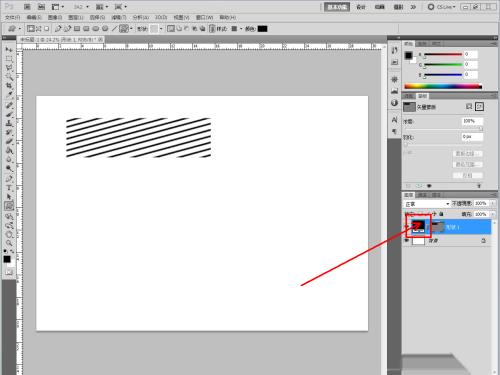
Task: Open the Window (W) menu
Action: (x=204, y=17)
